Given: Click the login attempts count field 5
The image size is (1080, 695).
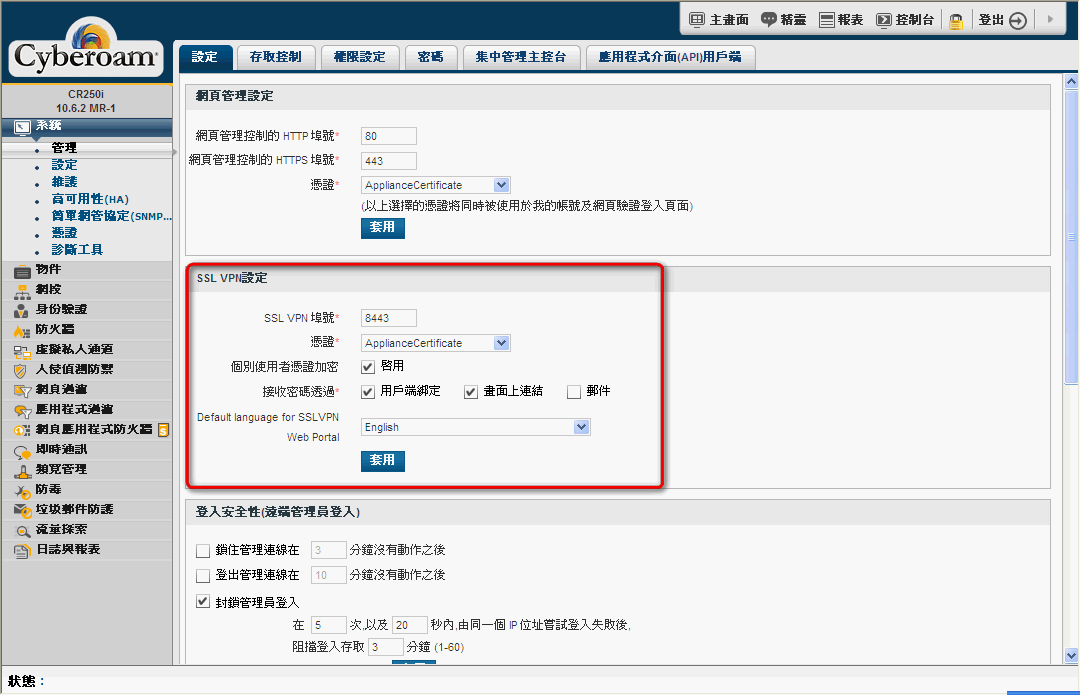Looking at the screenshot, I should coord(329,625).
